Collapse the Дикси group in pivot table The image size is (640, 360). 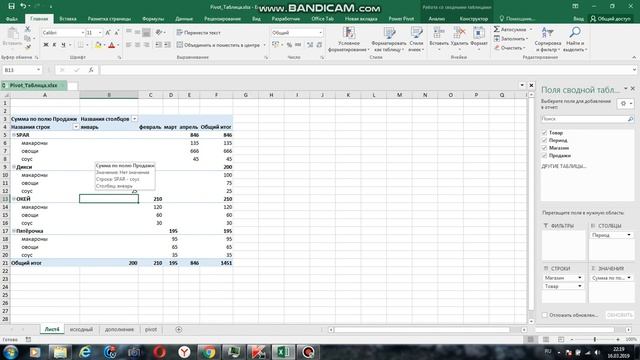14,167
